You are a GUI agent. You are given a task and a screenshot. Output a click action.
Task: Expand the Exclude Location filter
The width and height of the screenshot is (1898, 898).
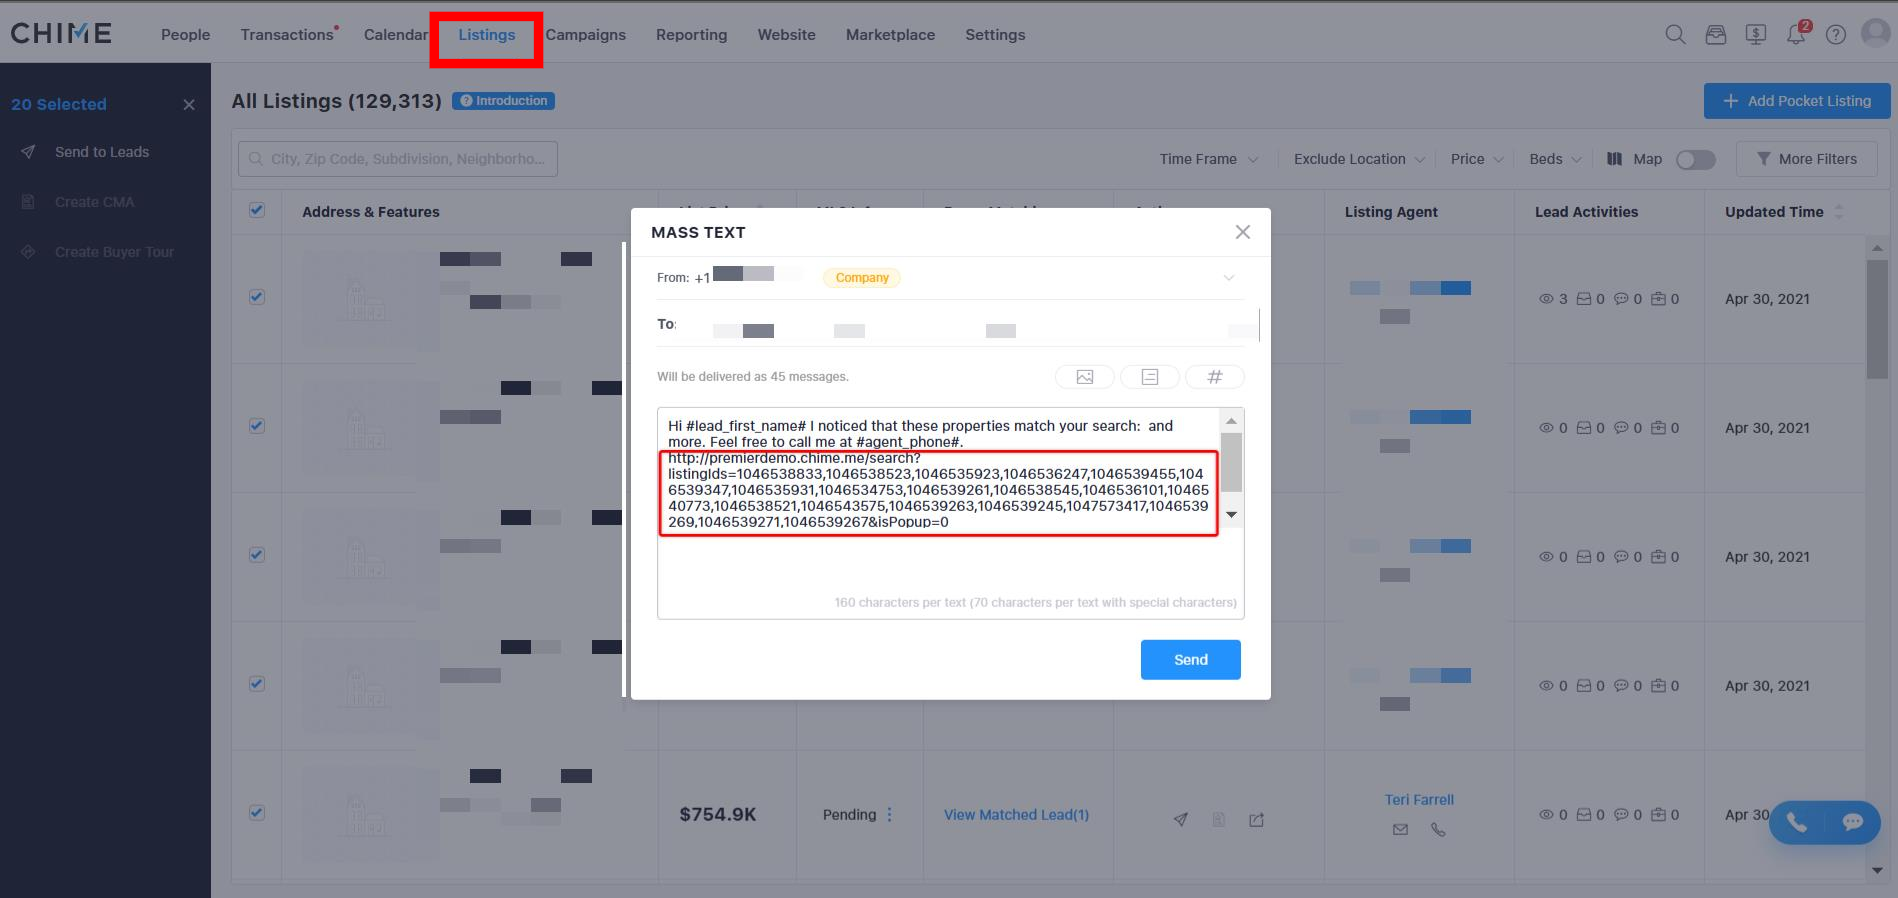(1360, 159)
